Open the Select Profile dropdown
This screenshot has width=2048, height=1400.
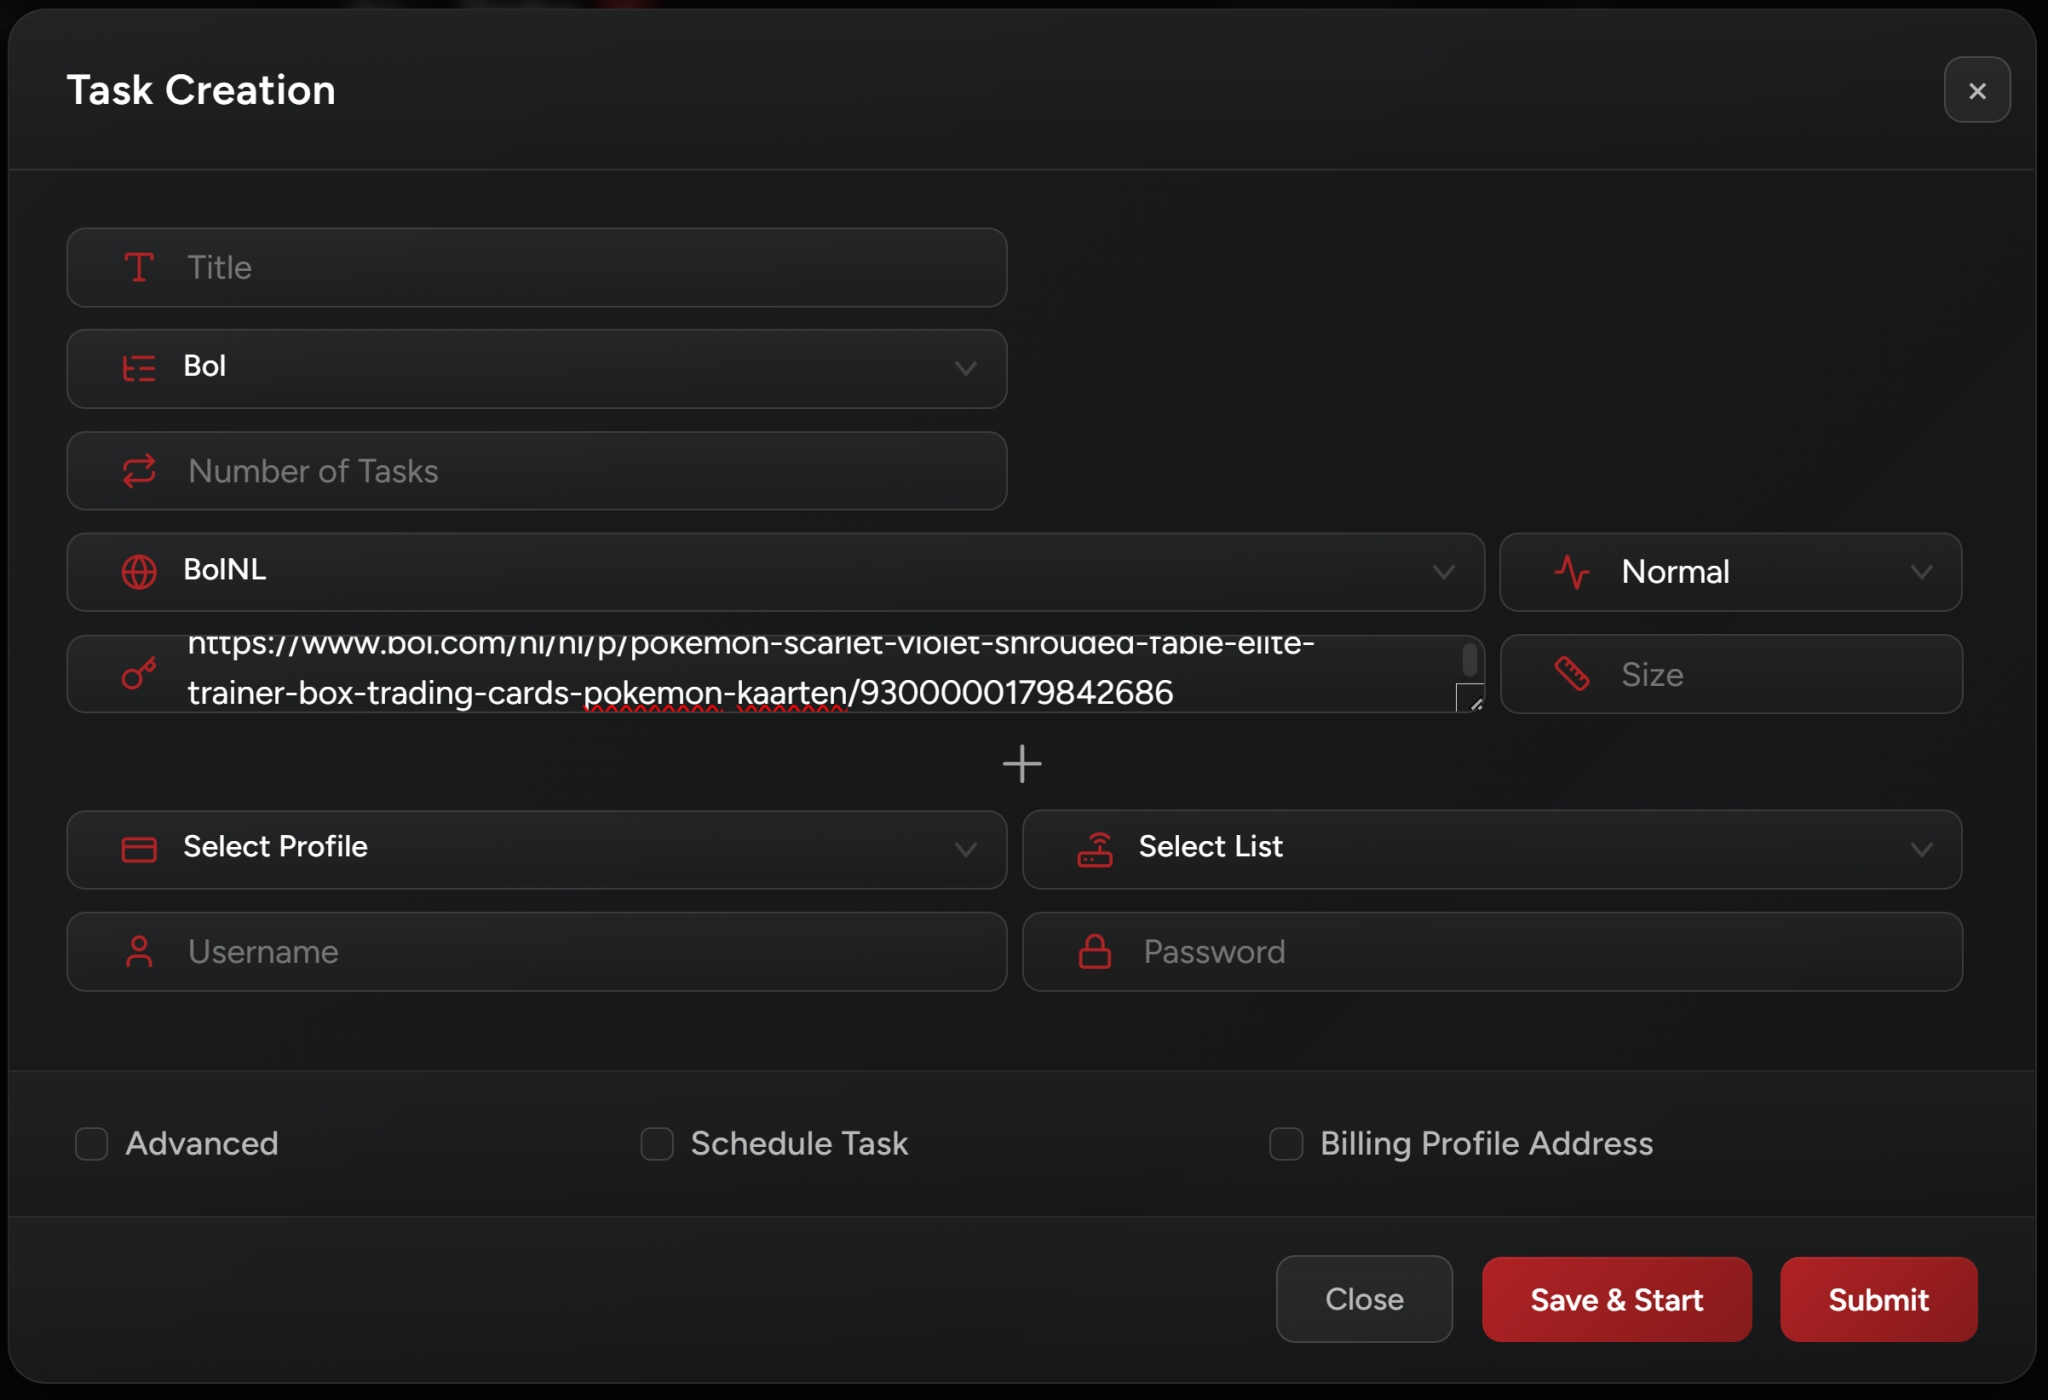[x=536, y=849]
